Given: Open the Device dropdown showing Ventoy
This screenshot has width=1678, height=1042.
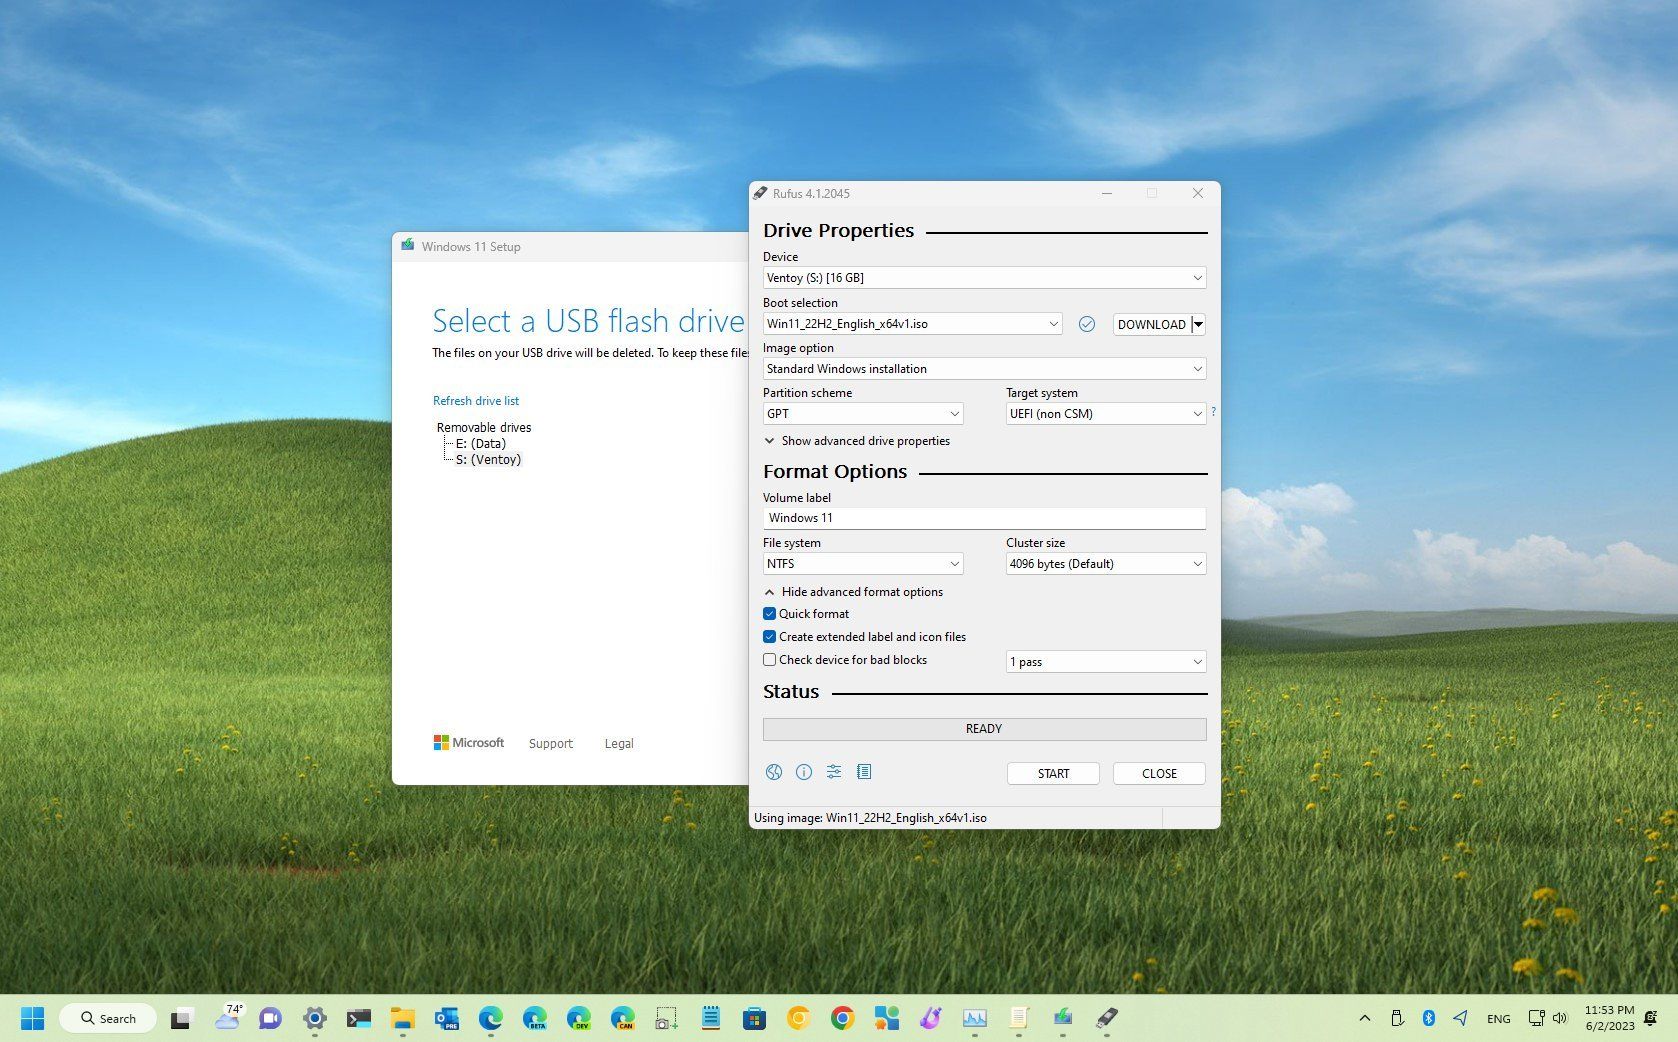Looking at the screenshot, I should (984, 278).
